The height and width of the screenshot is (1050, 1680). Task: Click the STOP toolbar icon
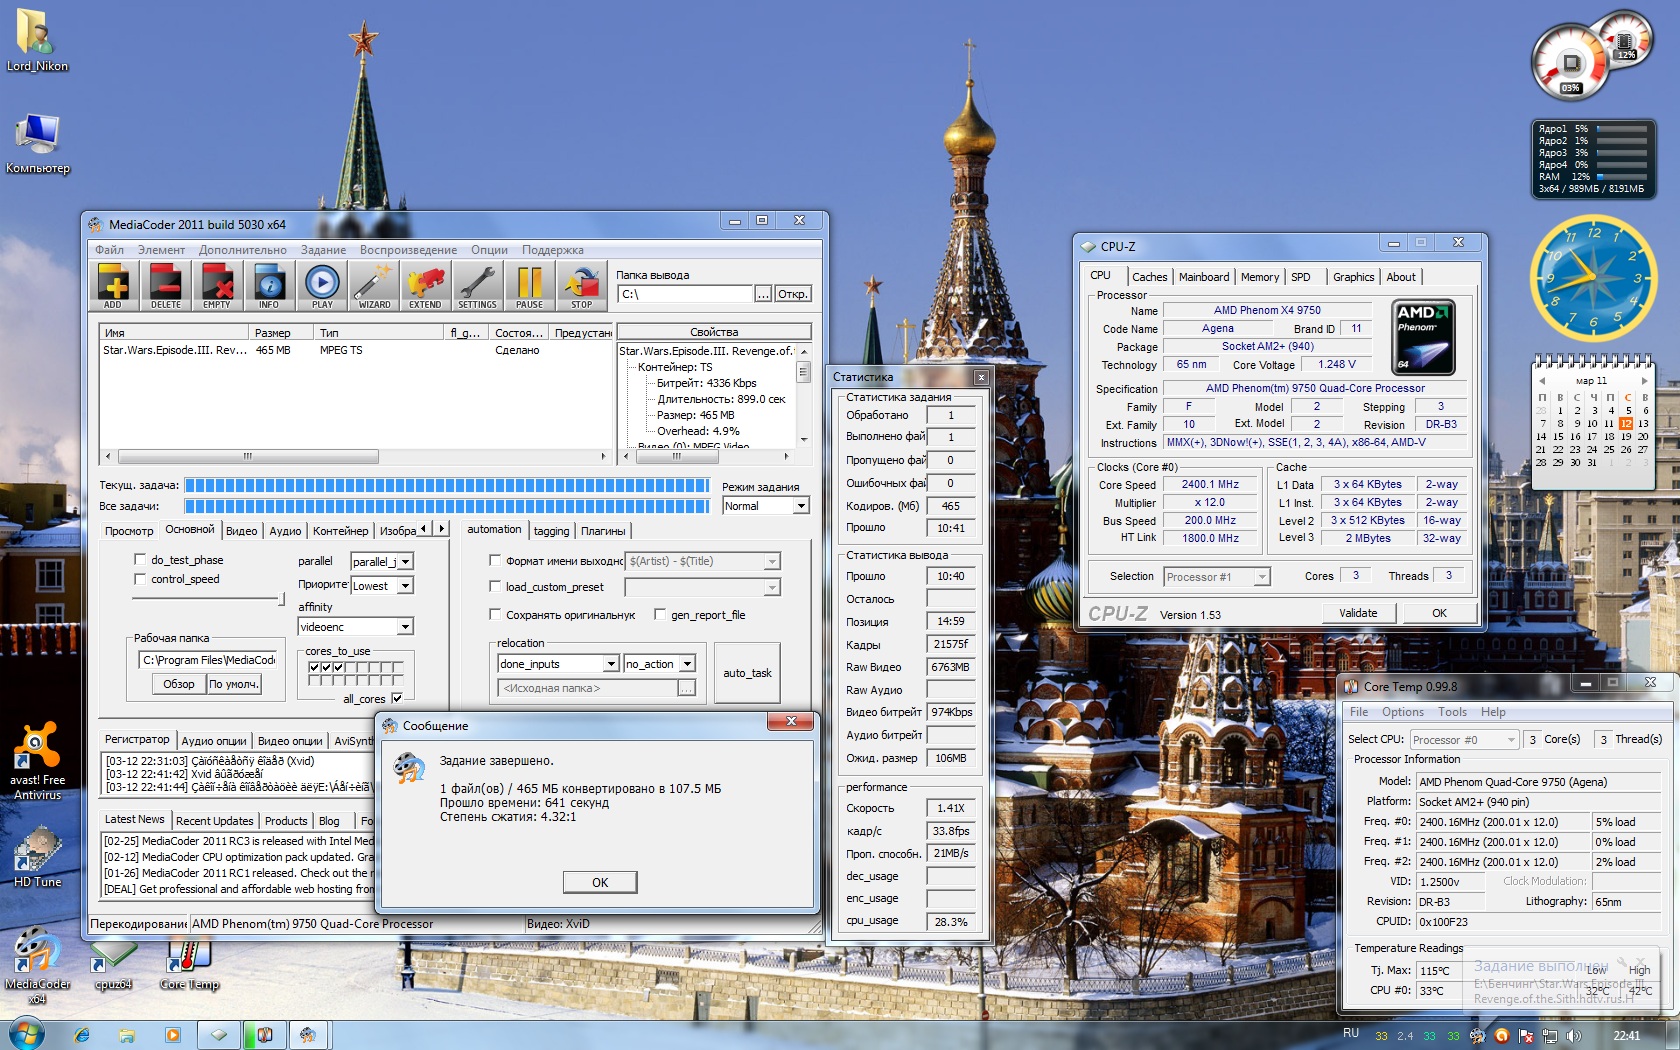[x=582, y=286]
